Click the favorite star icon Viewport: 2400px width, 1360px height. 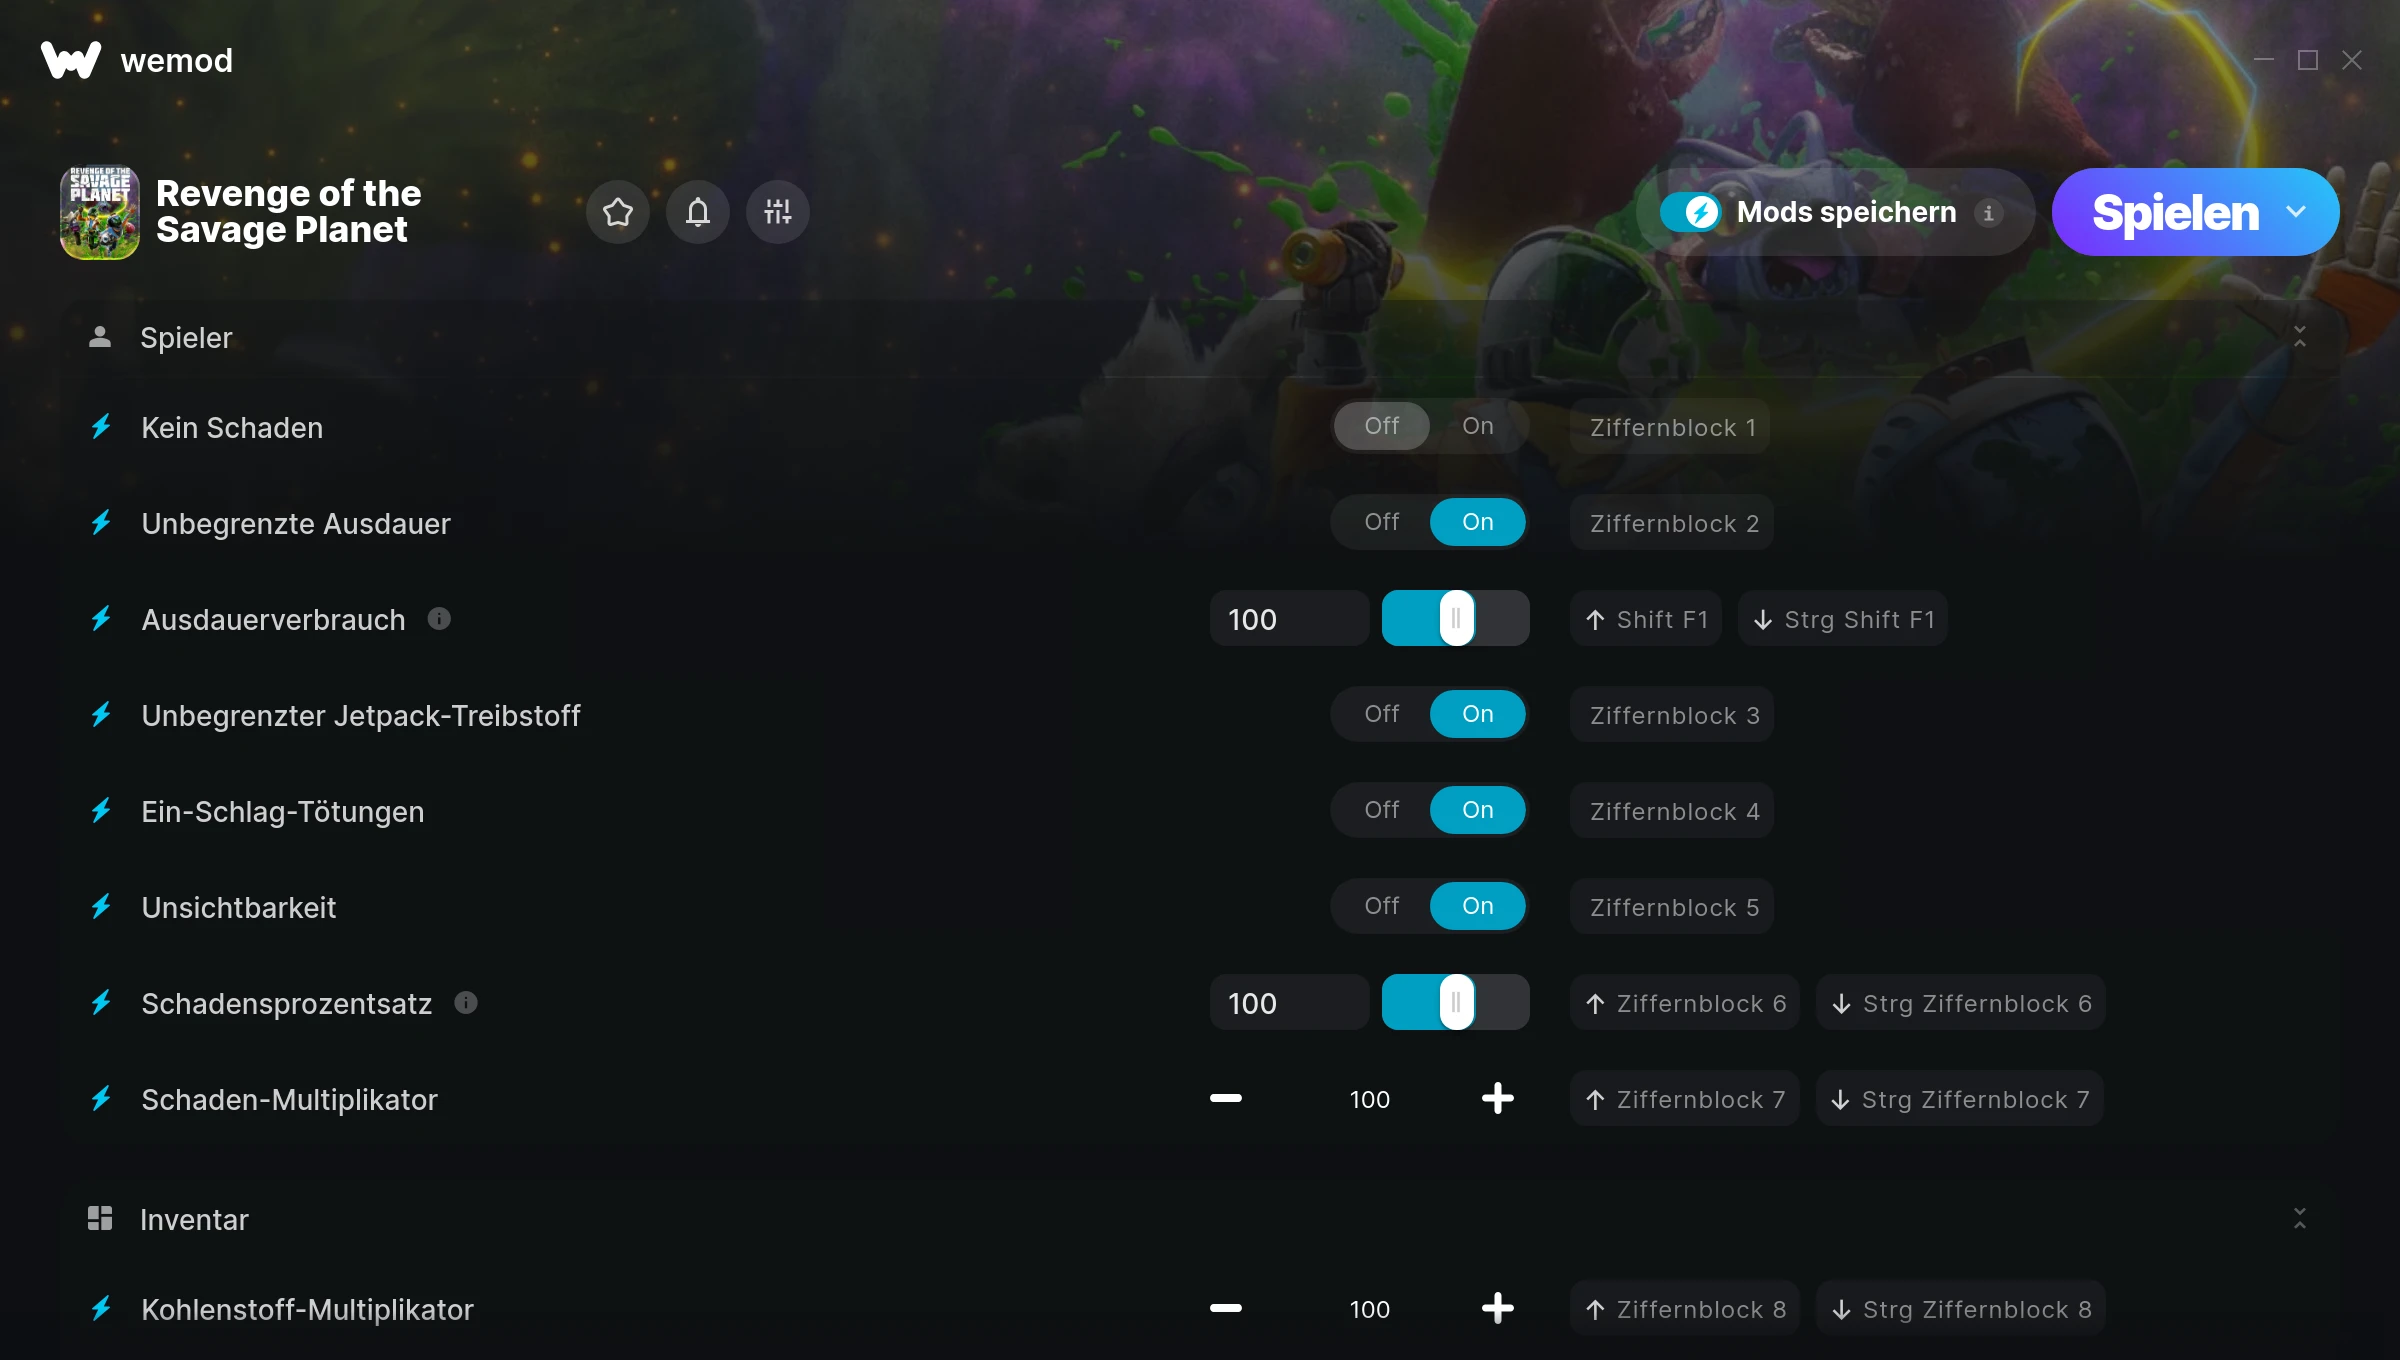[x=618, y=212]
